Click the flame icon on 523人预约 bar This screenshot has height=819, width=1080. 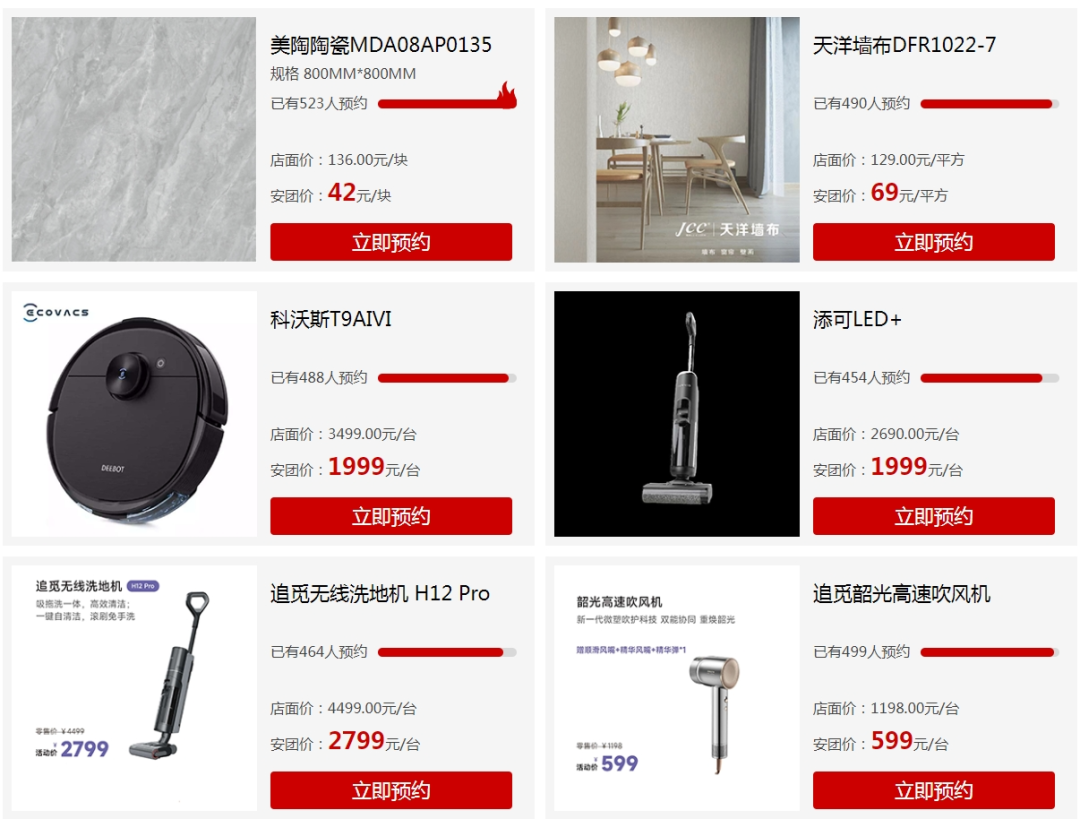point(506,95)
